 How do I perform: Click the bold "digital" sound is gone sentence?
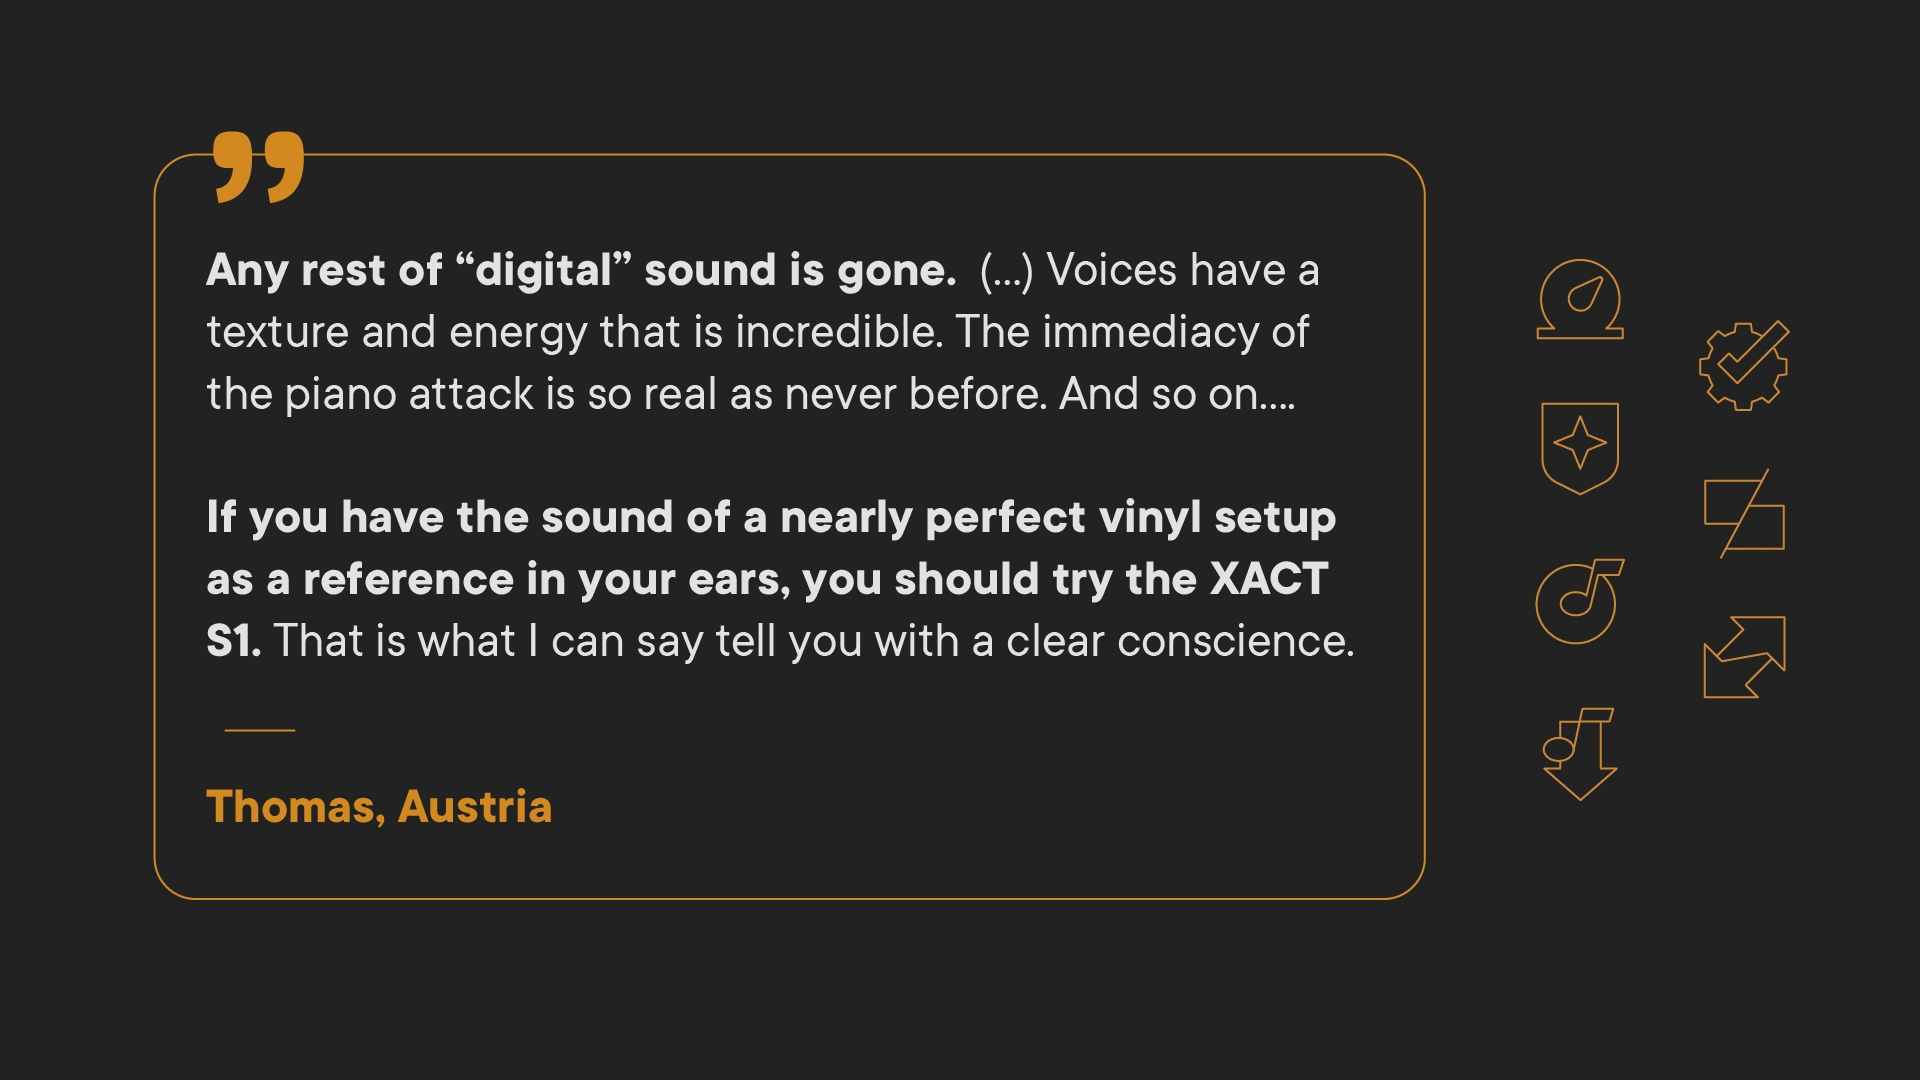(x=581, y=270)
